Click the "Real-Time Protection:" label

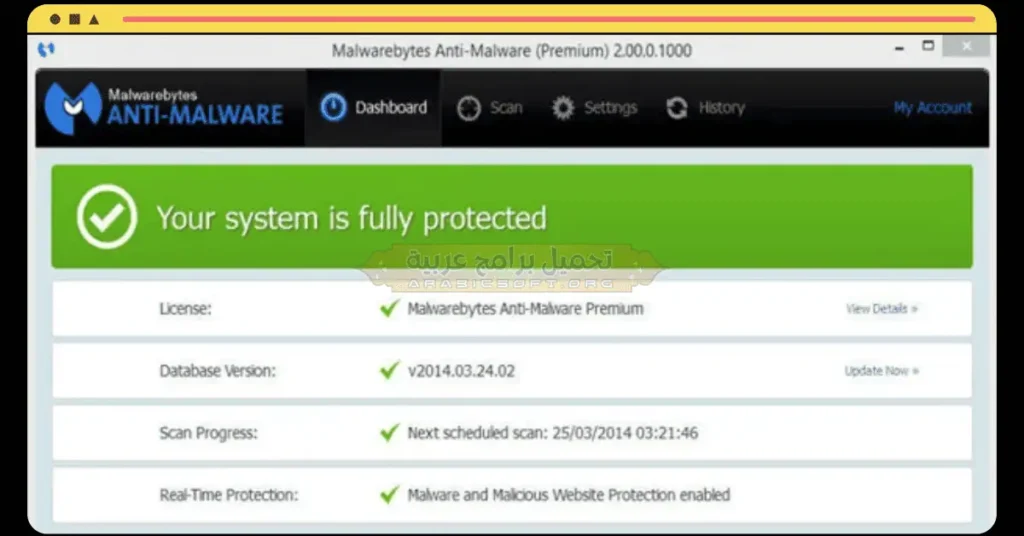[229, 495]
